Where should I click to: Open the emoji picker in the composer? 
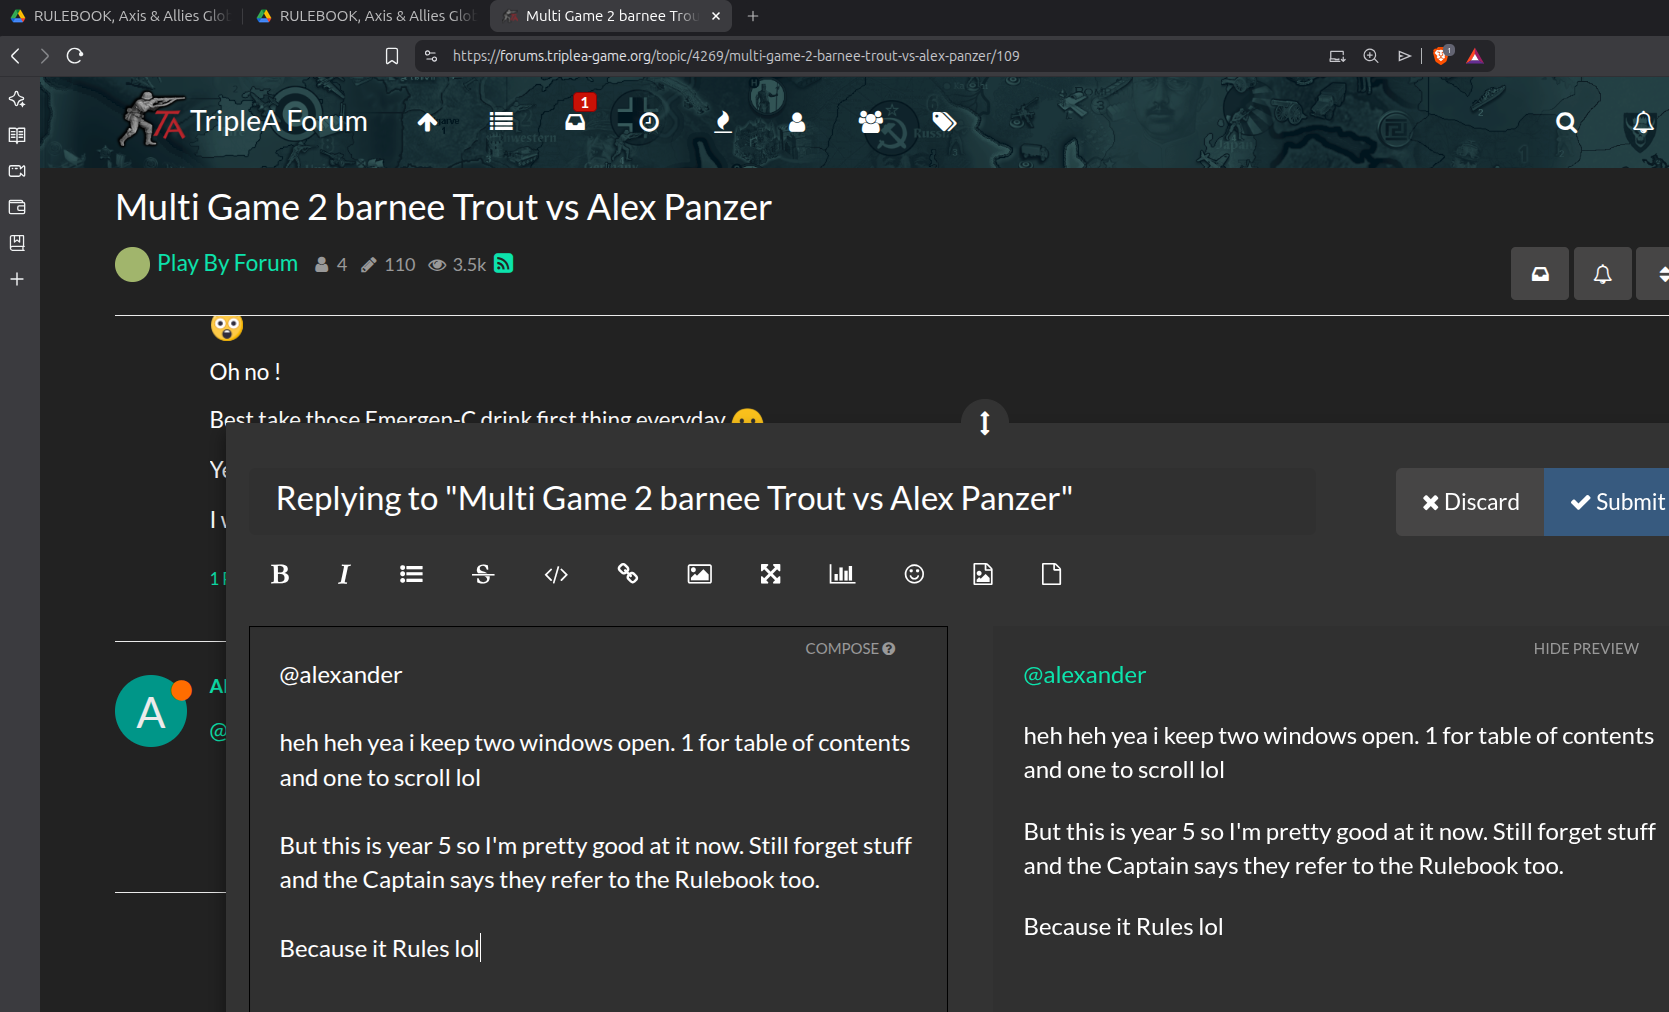click(x=913, y=574)
